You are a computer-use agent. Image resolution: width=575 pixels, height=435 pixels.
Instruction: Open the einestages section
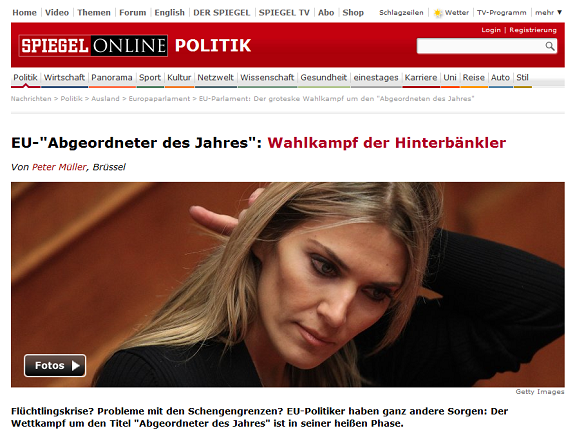[x=376, y=78]
